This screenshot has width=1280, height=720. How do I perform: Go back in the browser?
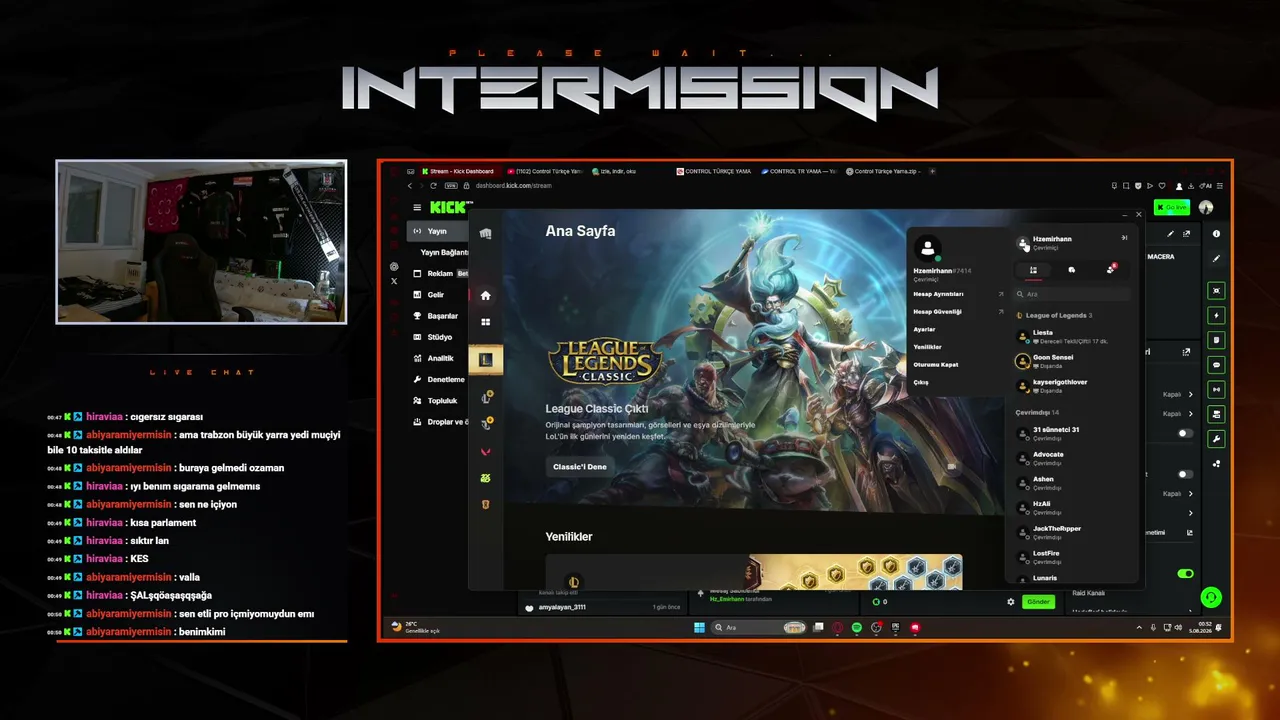pyautogui.click(x=409, y=186)
